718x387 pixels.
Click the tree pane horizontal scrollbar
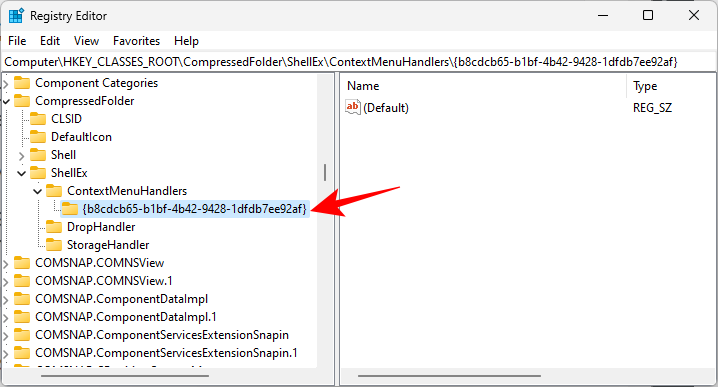tap(125, 376)
